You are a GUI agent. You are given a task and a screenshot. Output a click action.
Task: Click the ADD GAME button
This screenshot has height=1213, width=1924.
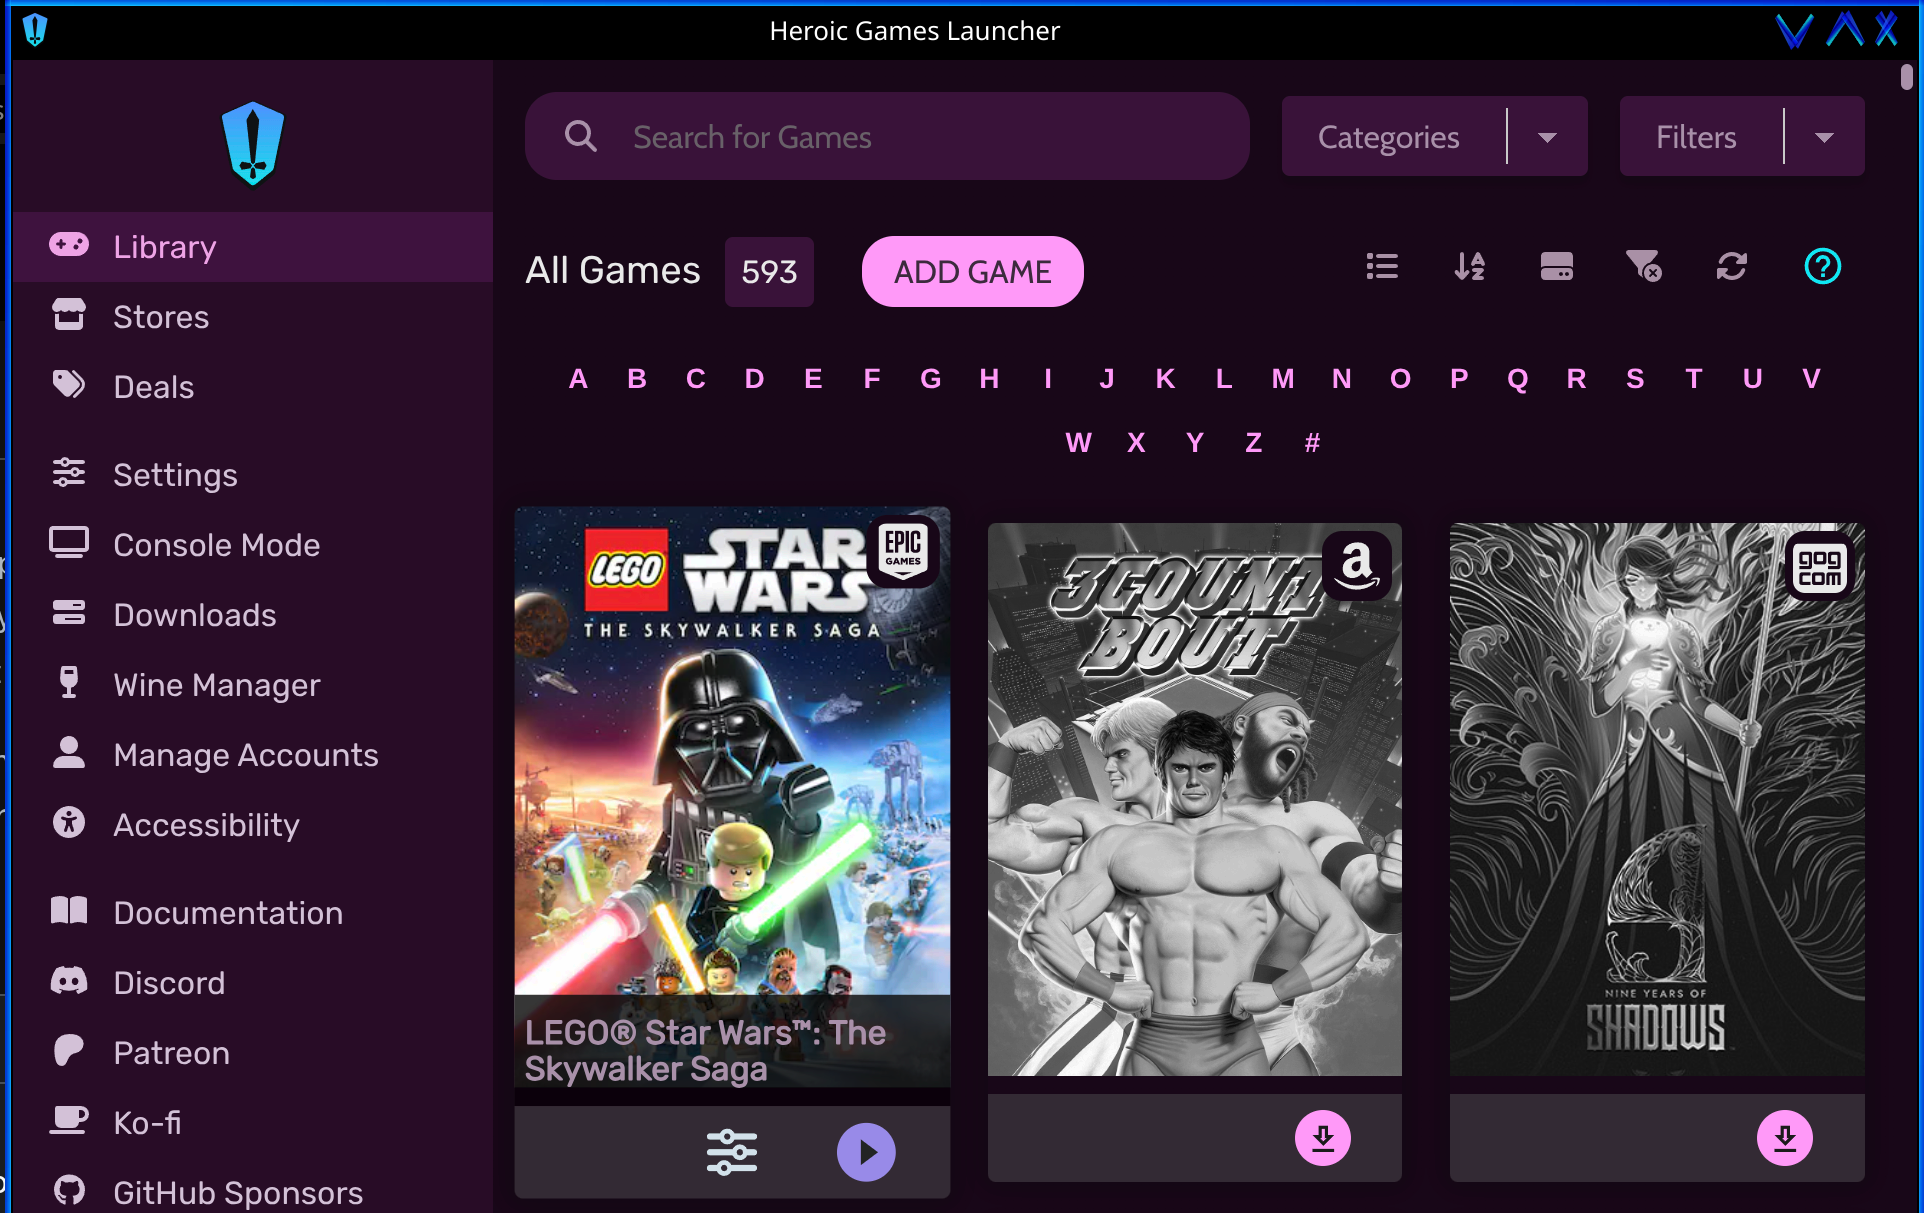[x=973, y=271]
